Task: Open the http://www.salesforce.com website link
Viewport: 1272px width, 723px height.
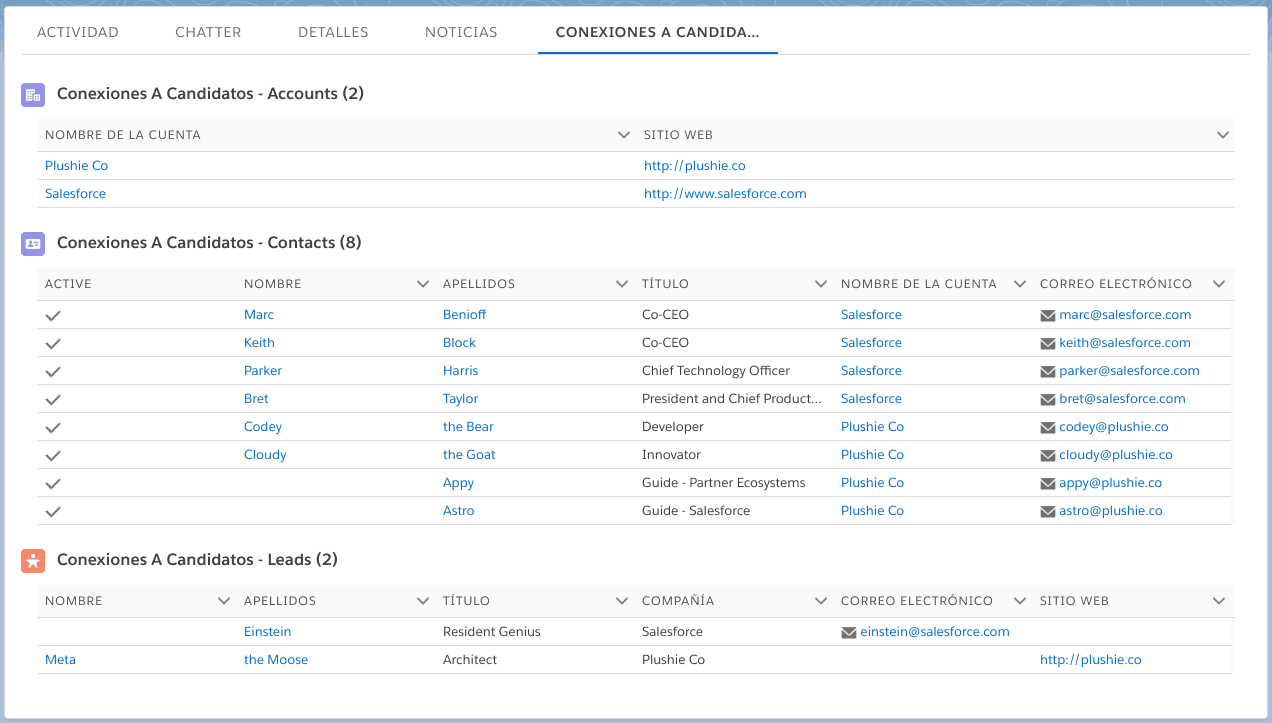Action: pyautogui.click(x=725, y=194)
